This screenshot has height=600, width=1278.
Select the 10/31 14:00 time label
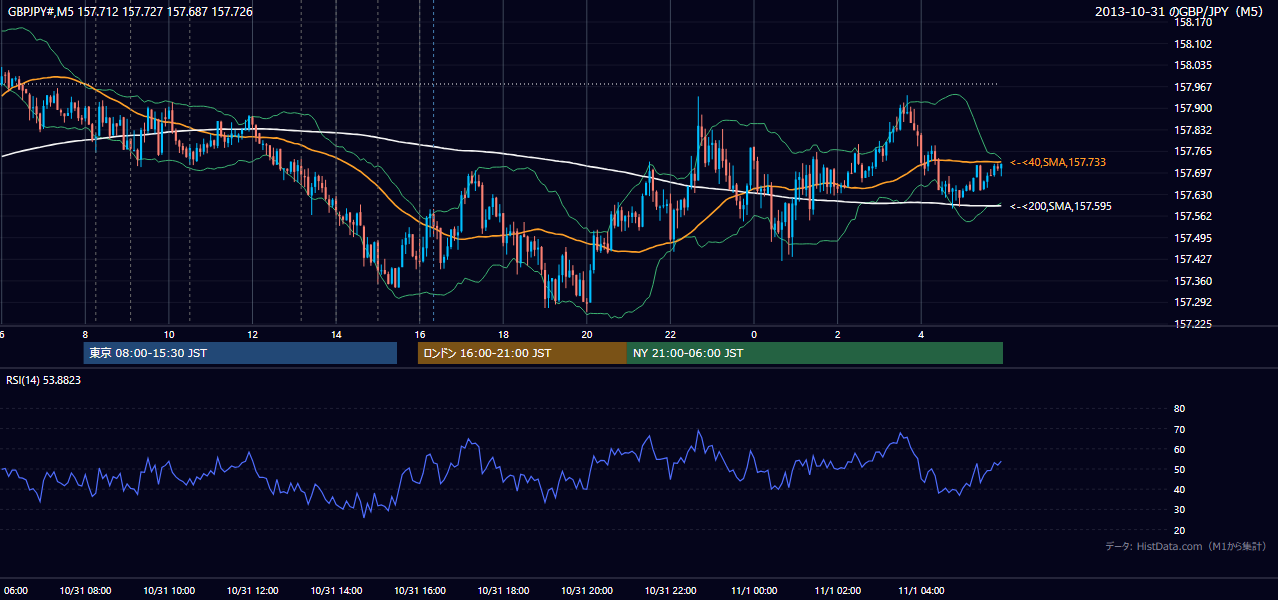(336, 591)
